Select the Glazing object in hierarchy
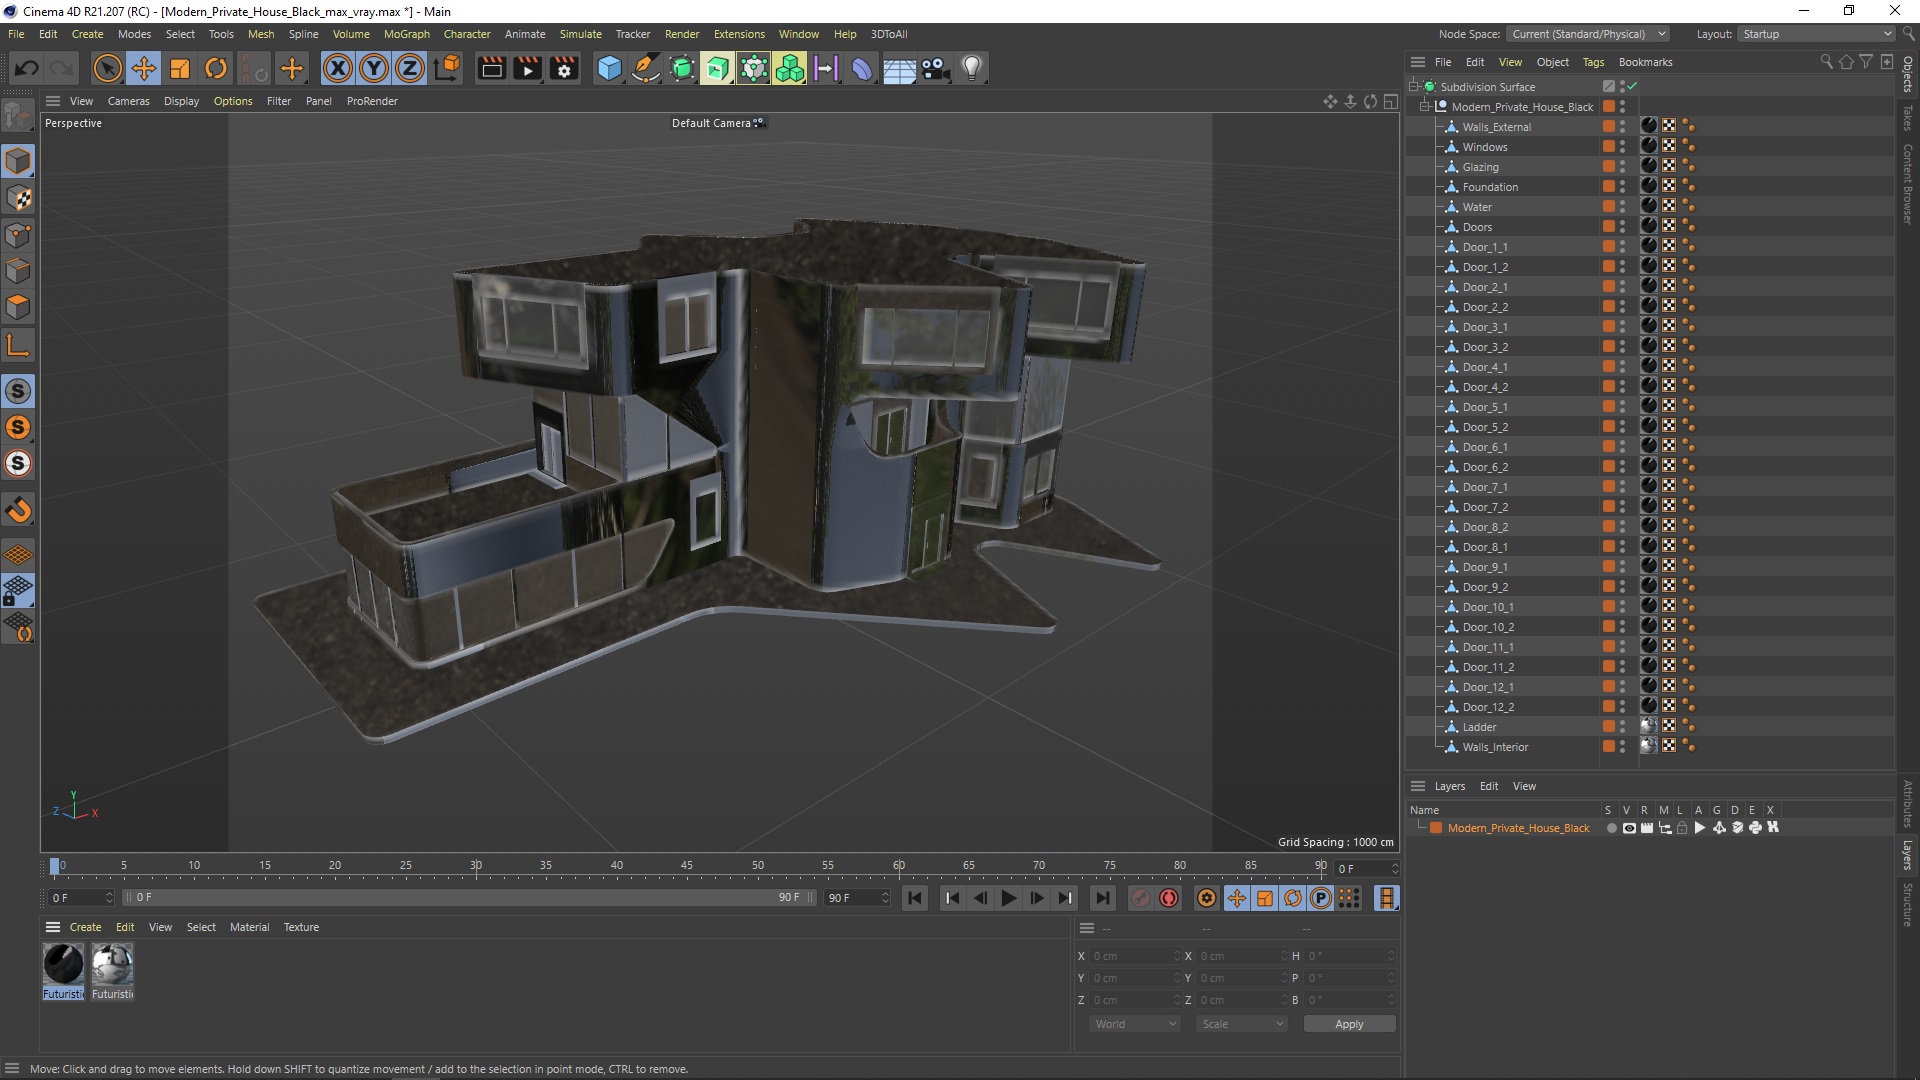Viewport: 1920px width, 1080px height. click(x=1480, y=167)
